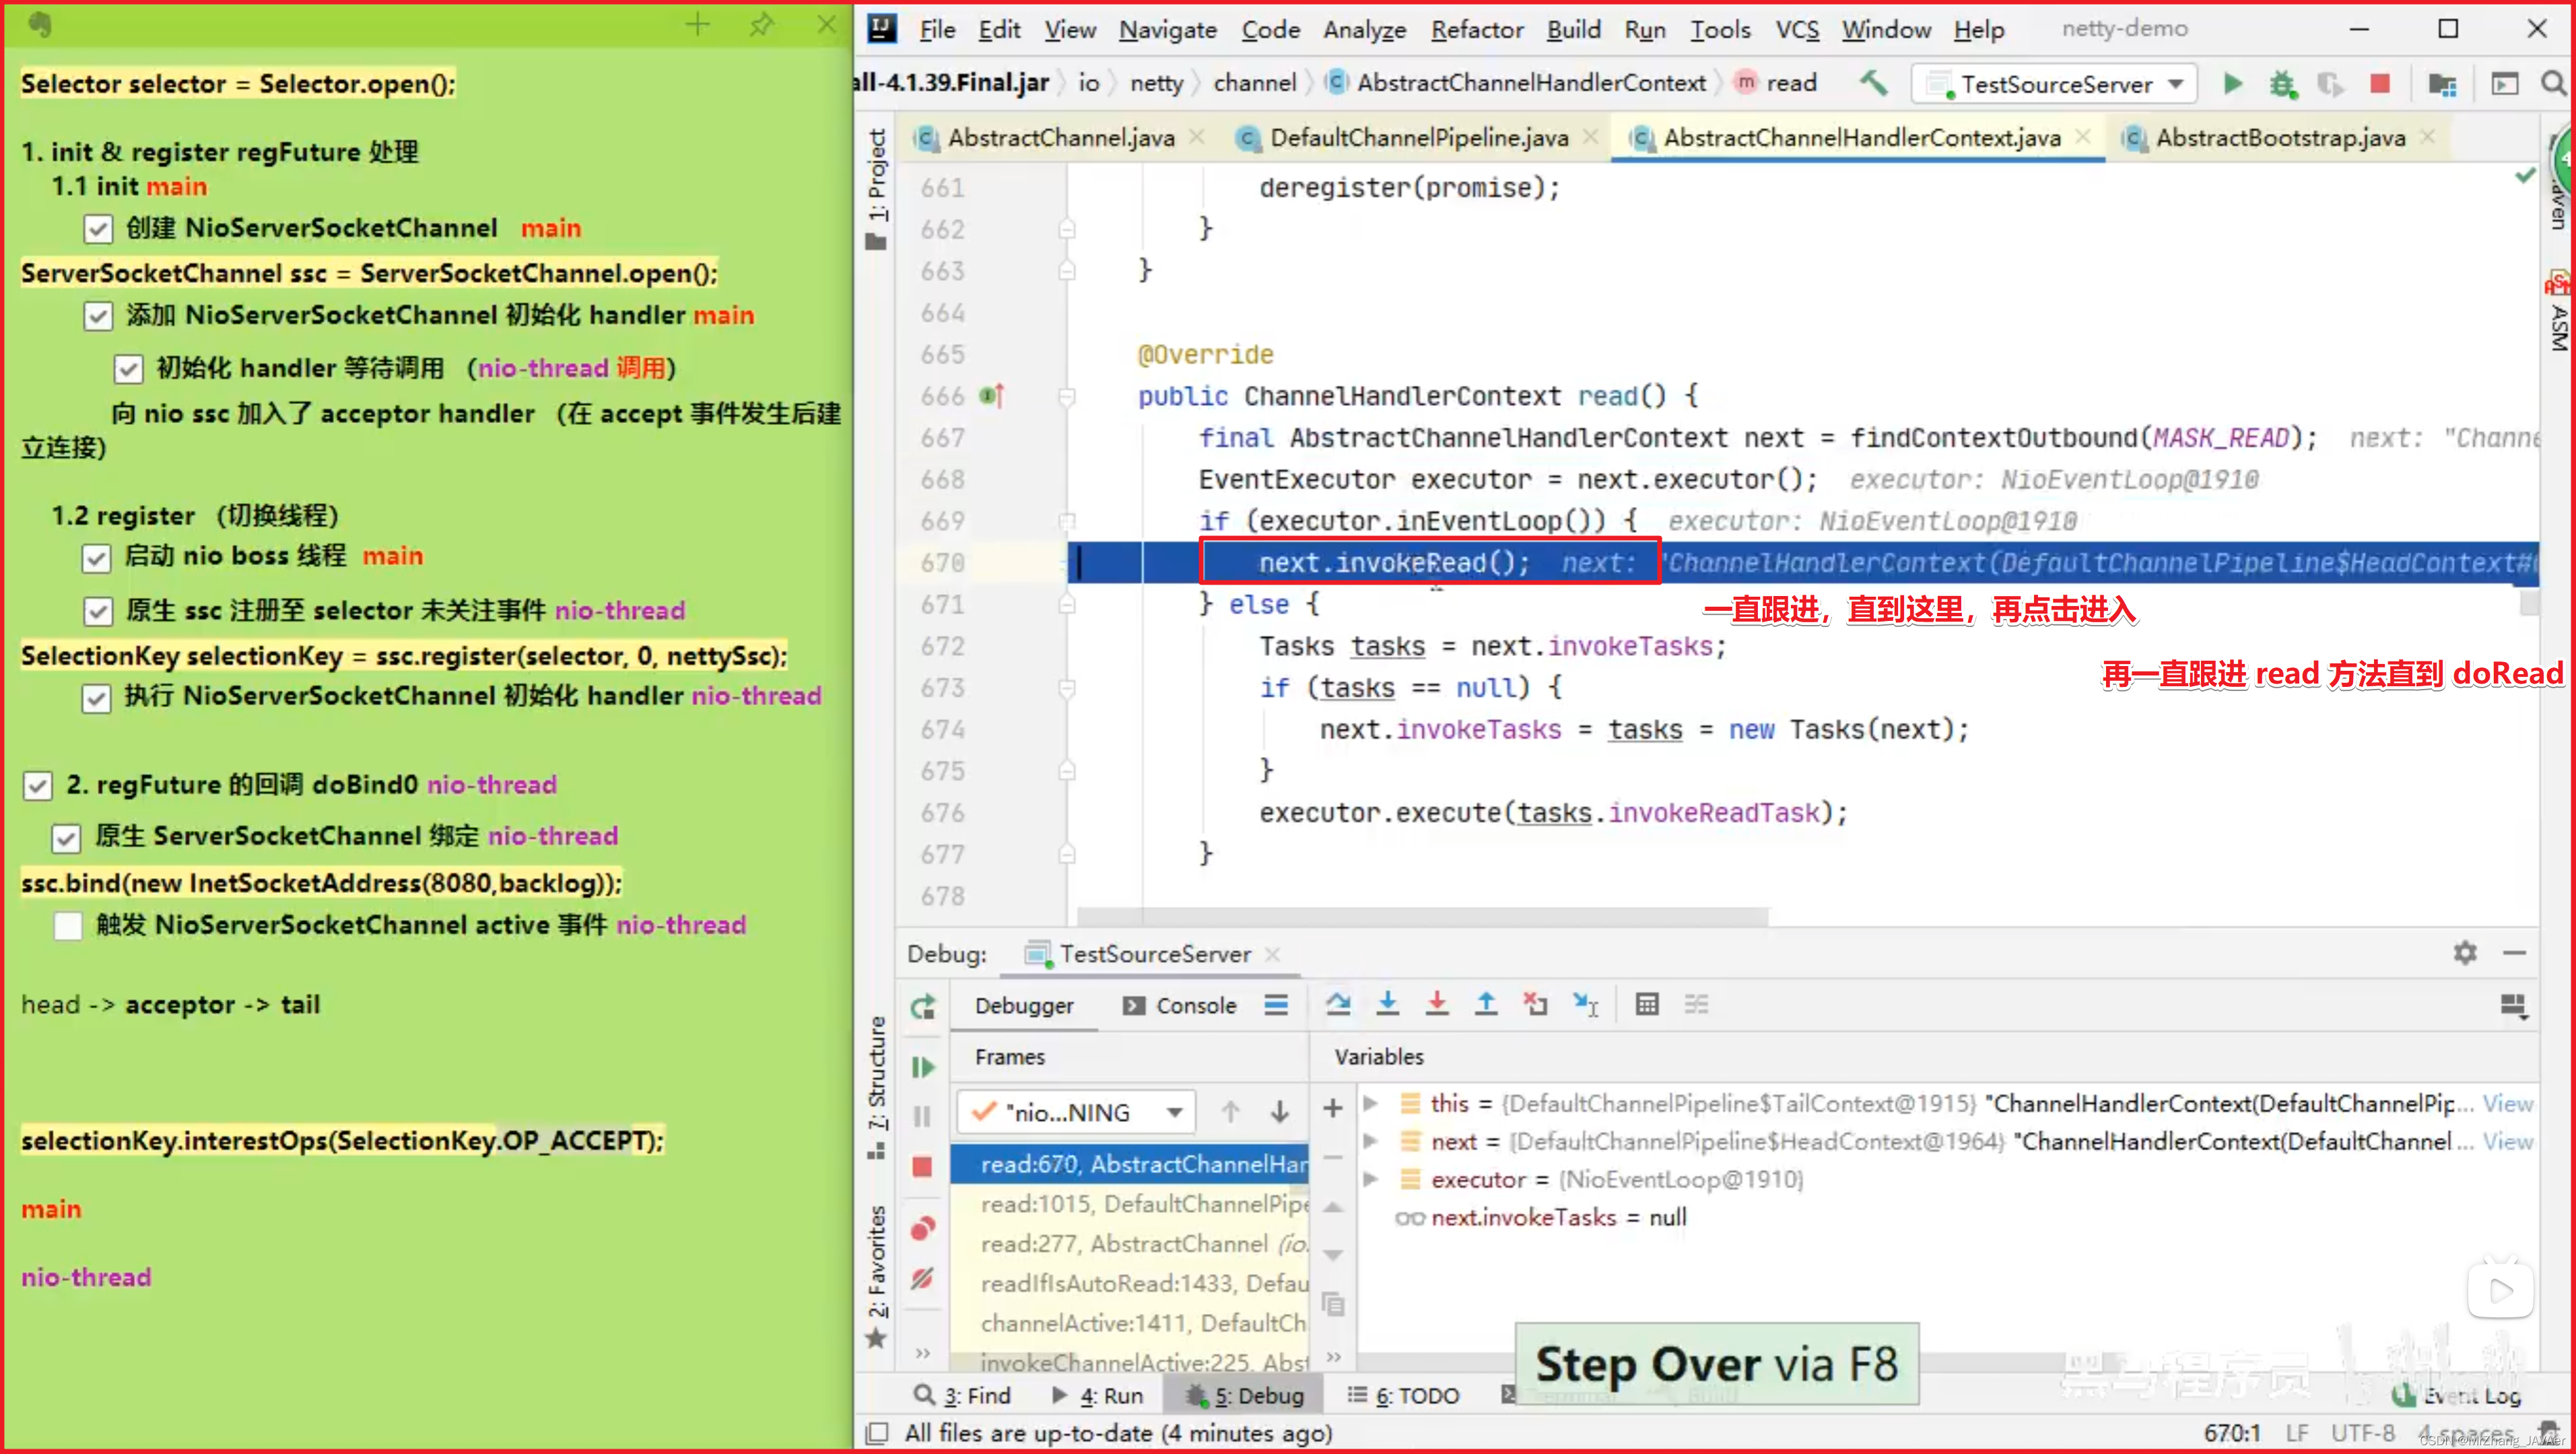Open the 3: Find tool window
This screenshot has height=1454, width=2576.
pos(962,1395)
